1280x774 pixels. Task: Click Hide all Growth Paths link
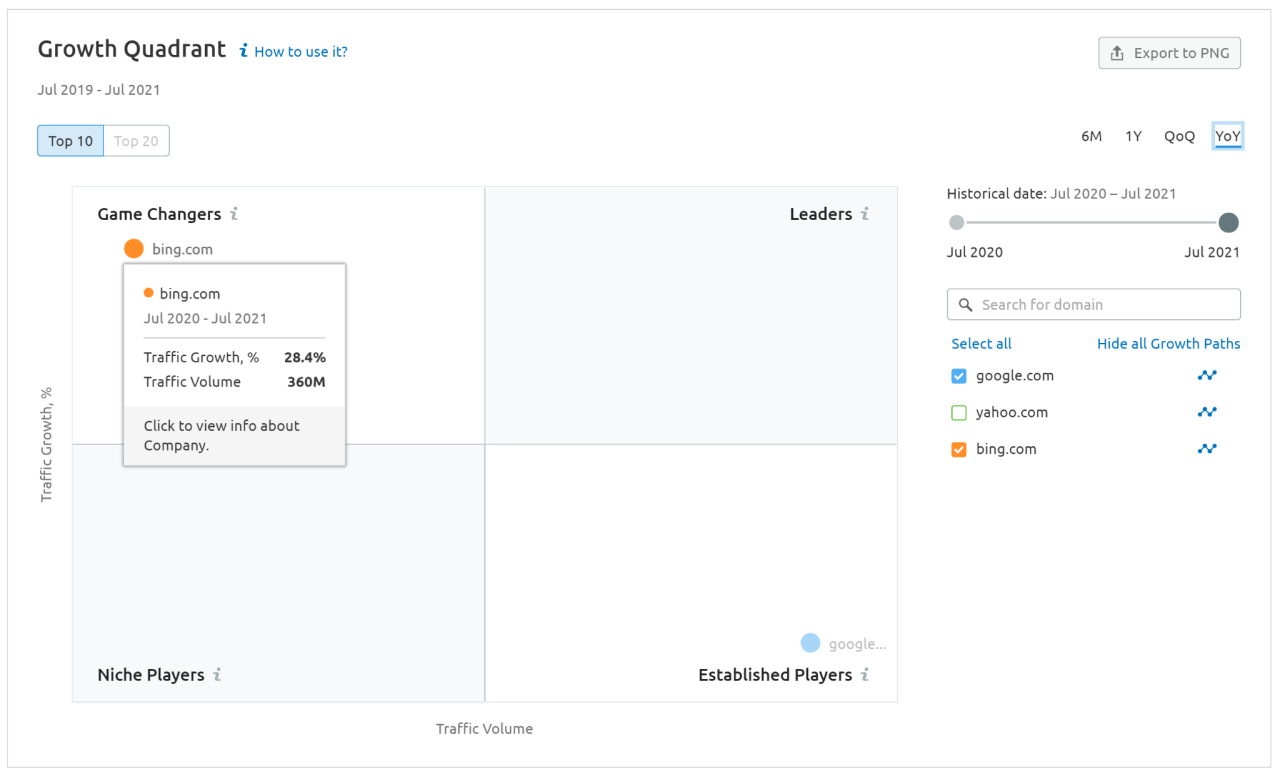pos(1168,344)
